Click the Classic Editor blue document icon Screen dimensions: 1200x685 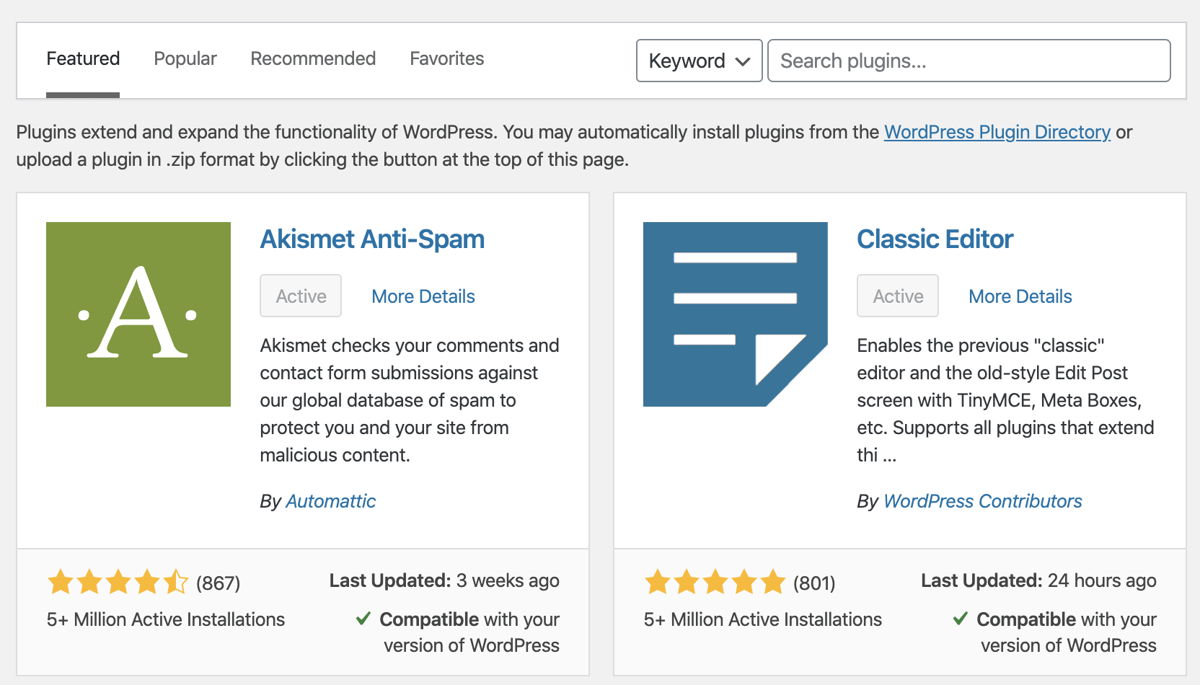pos(735,314)
